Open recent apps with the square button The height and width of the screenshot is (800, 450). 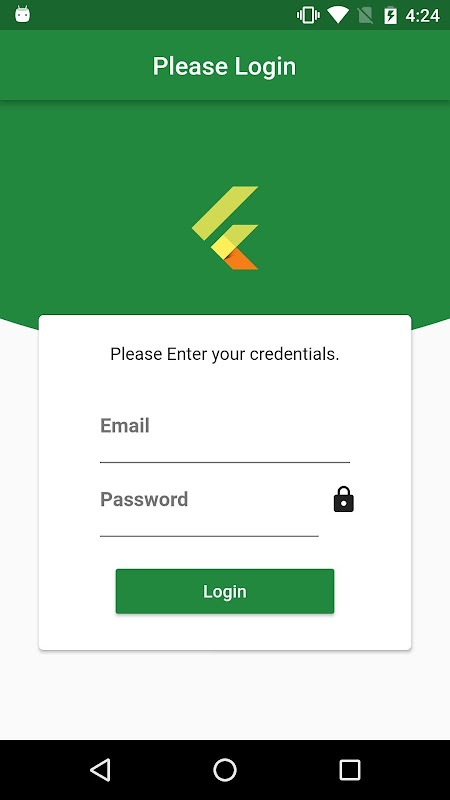pyautogui.click(x=349, y=769)
